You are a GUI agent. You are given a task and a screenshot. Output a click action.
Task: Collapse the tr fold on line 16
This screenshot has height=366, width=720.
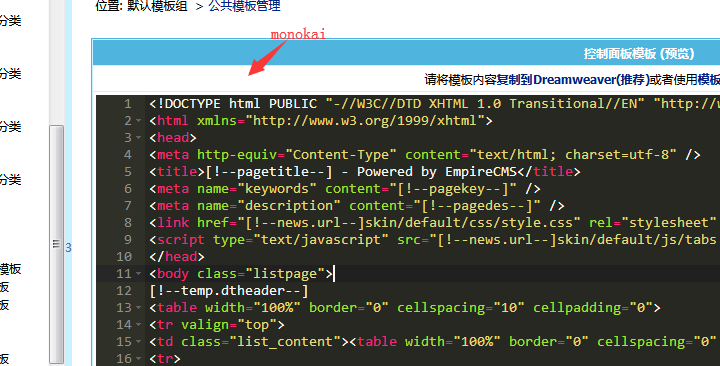tap(139, 359)
